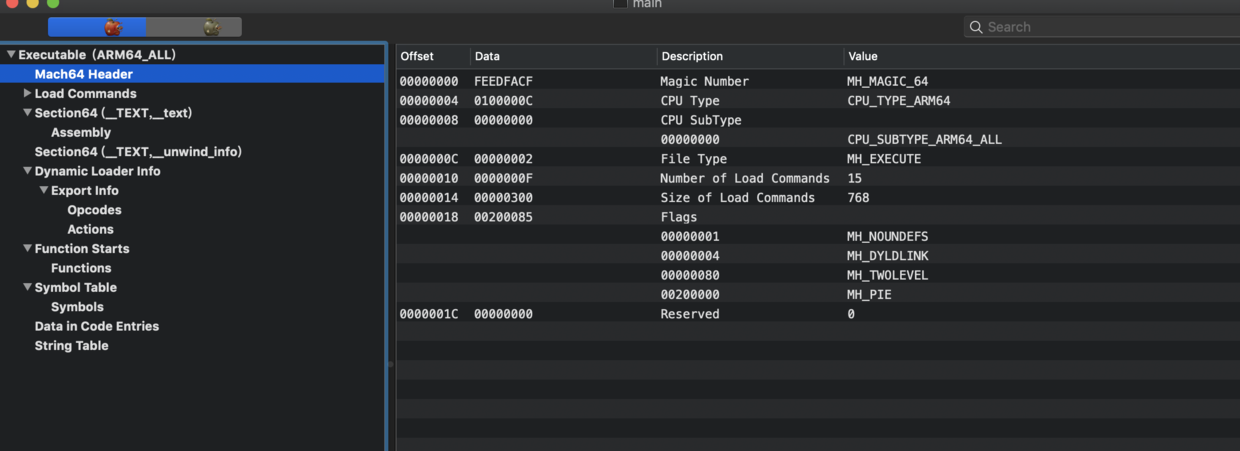This screenshot has height=451, width=1240.
Task: Select the Symbol Table tree item
Action: tap(76, 287)
